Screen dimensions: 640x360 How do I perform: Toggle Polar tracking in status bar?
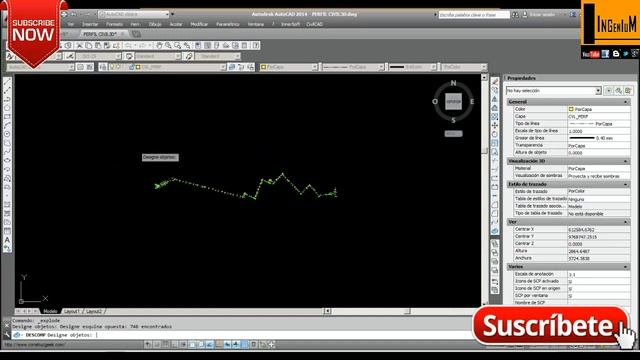(183, 345)
